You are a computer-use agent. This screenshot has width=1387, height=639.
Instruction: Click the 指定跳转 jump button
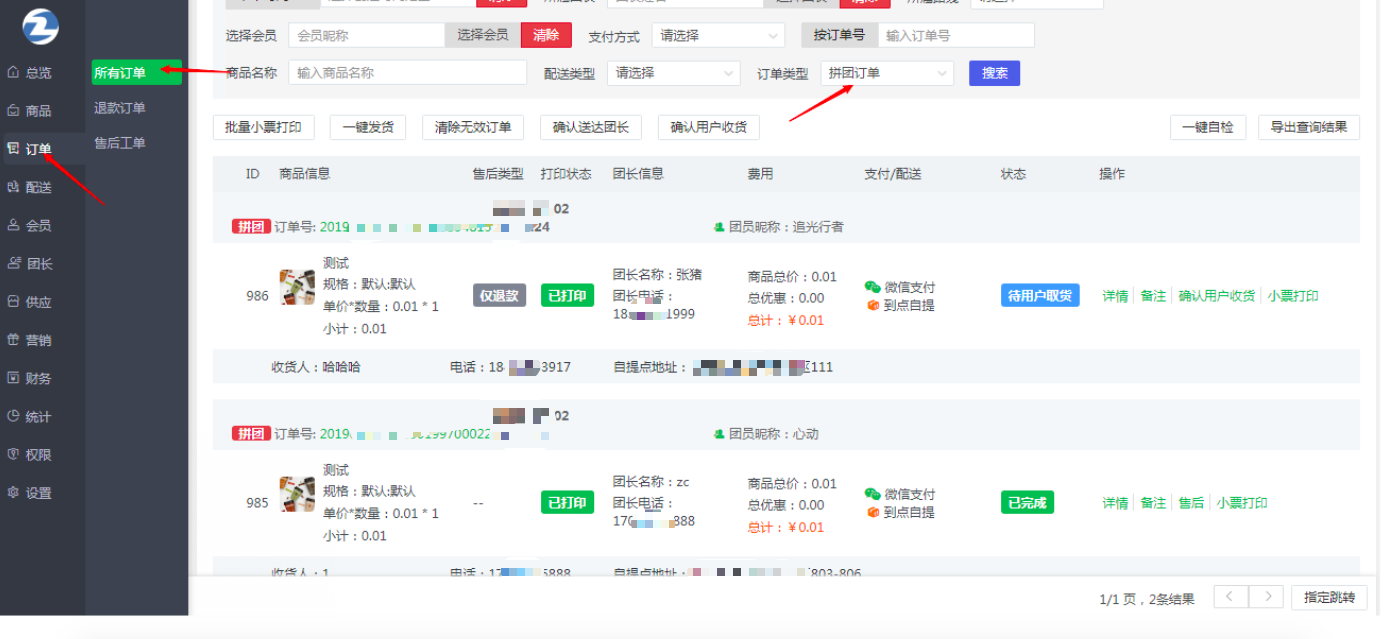pyautogui.click(x=1329, y=597)
